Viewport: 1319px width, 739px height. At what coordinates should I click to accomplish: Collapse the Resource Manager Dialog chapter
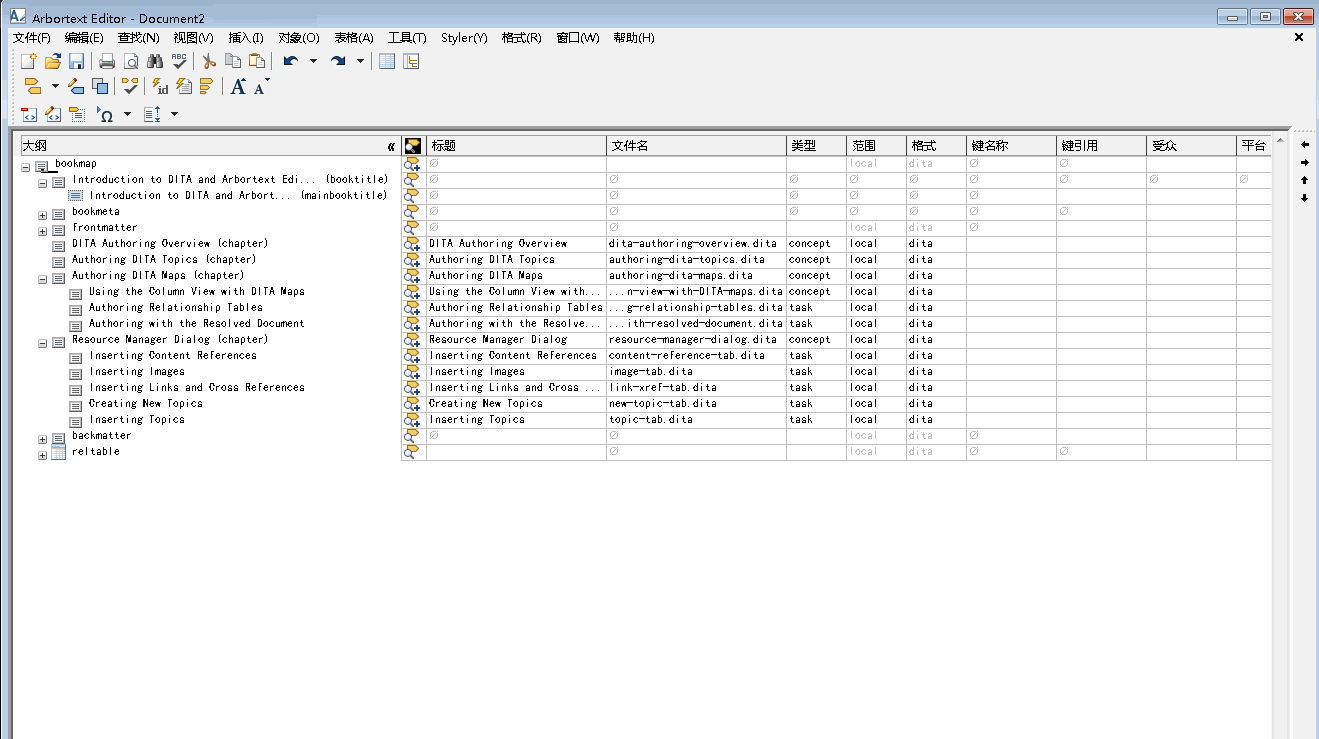click(x=43, y=343)
